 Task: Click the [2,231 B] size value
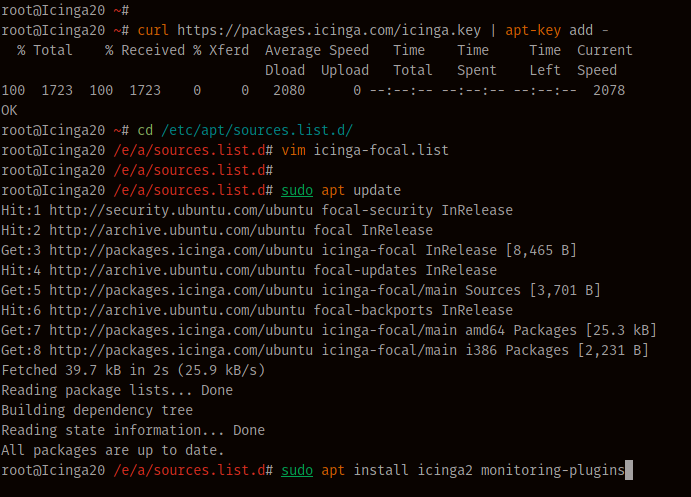613,350
